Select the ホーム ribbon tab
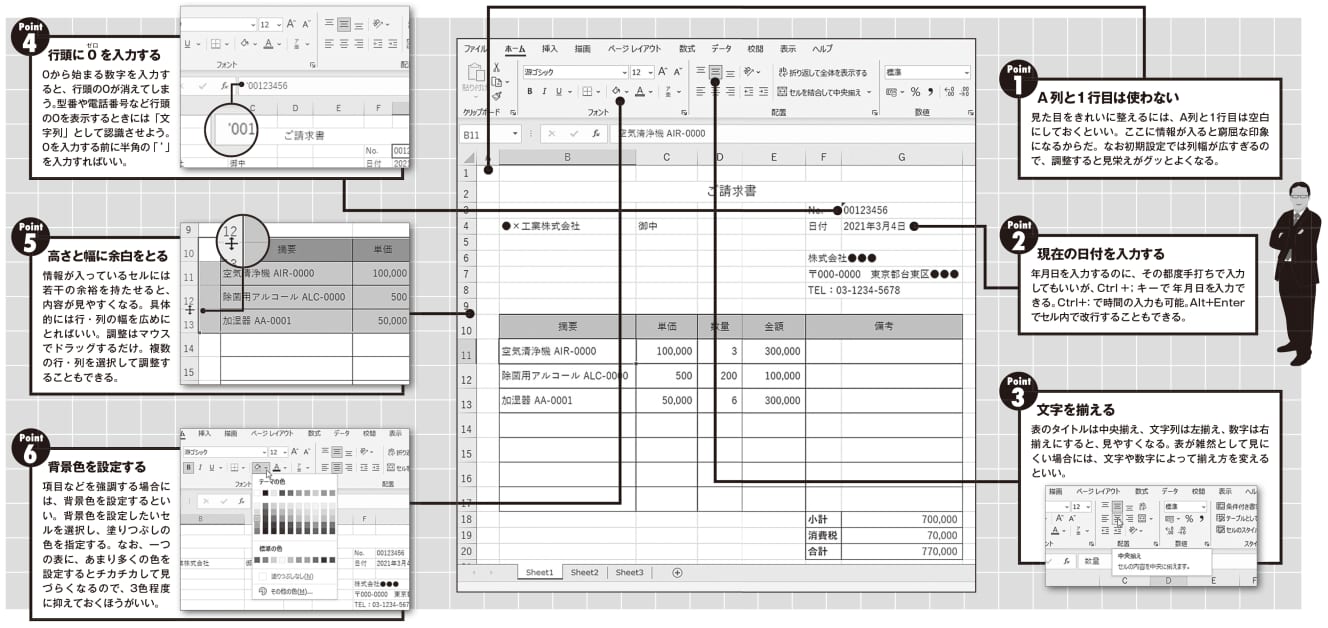The height and width of the screenshot is (628, 1328). coord(515,48)
